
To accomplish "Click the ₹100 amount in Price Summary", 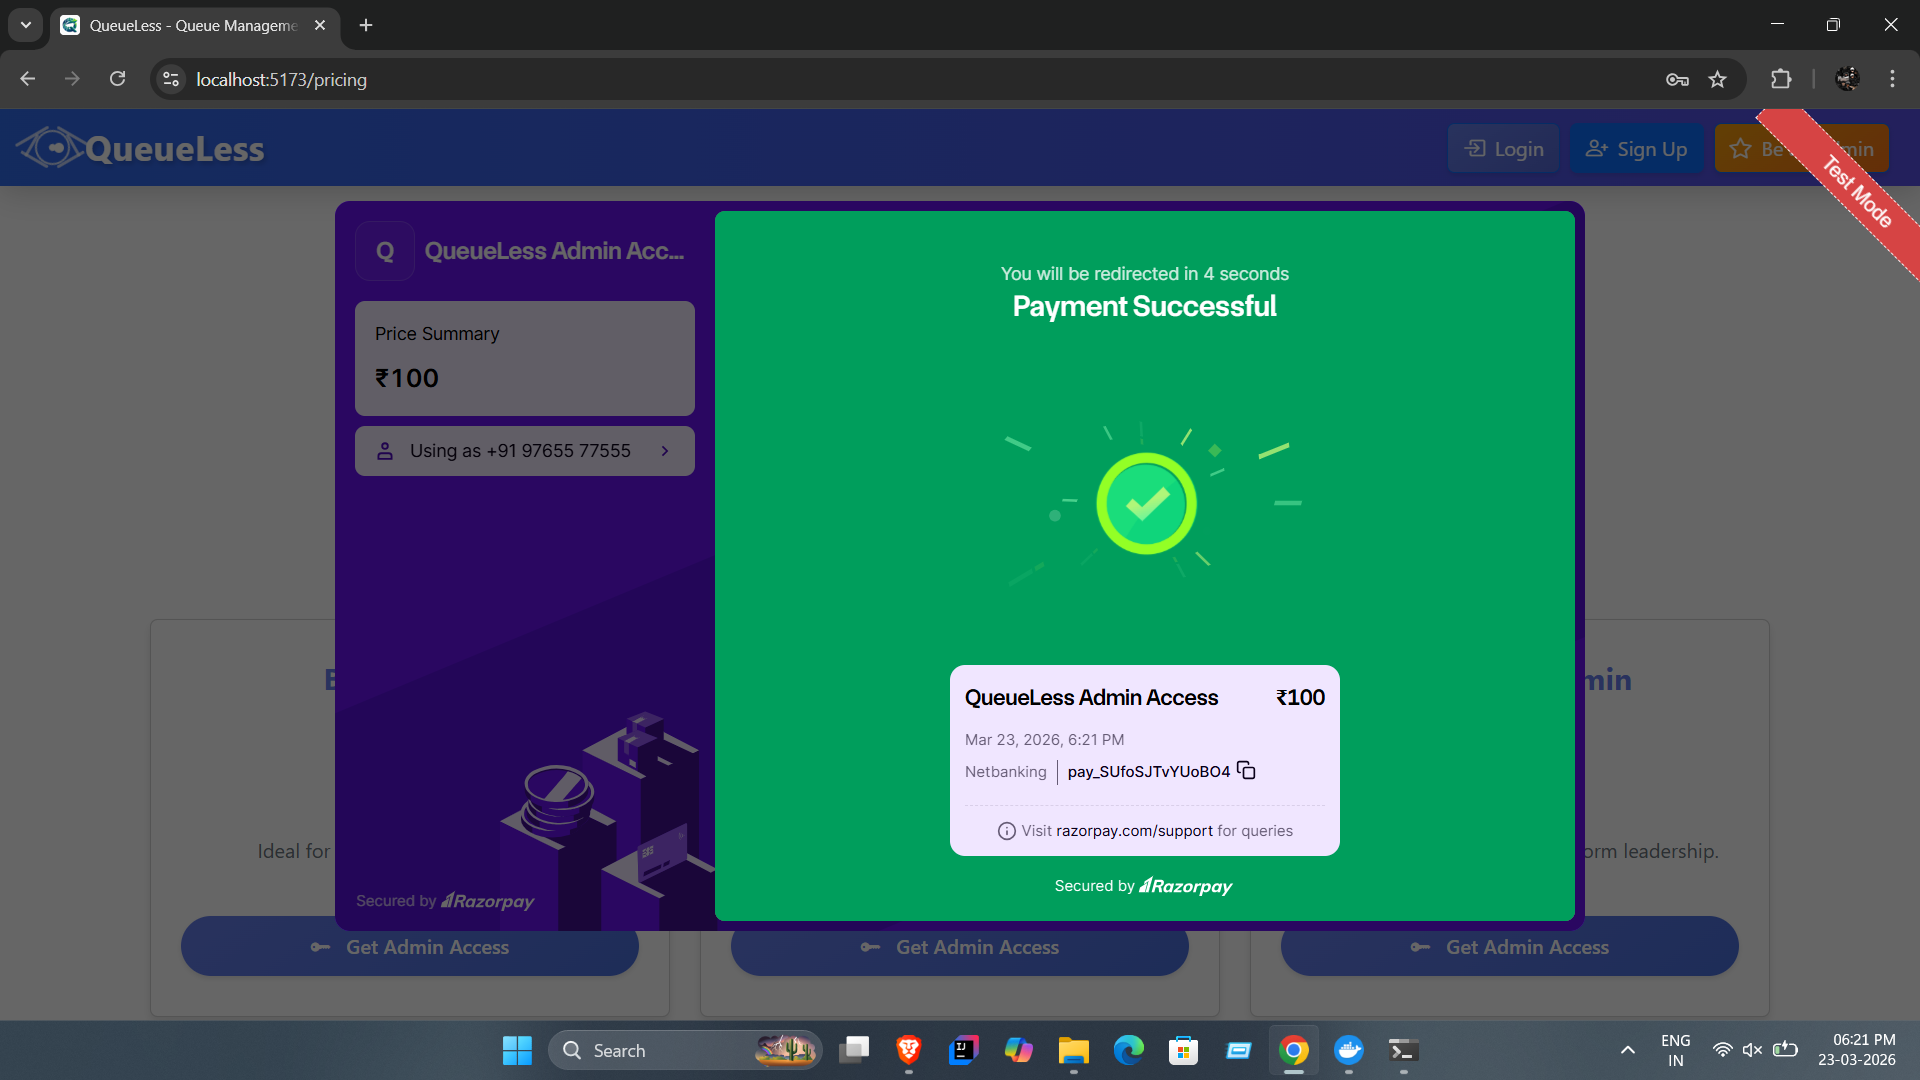I will [x=407, y=378].
